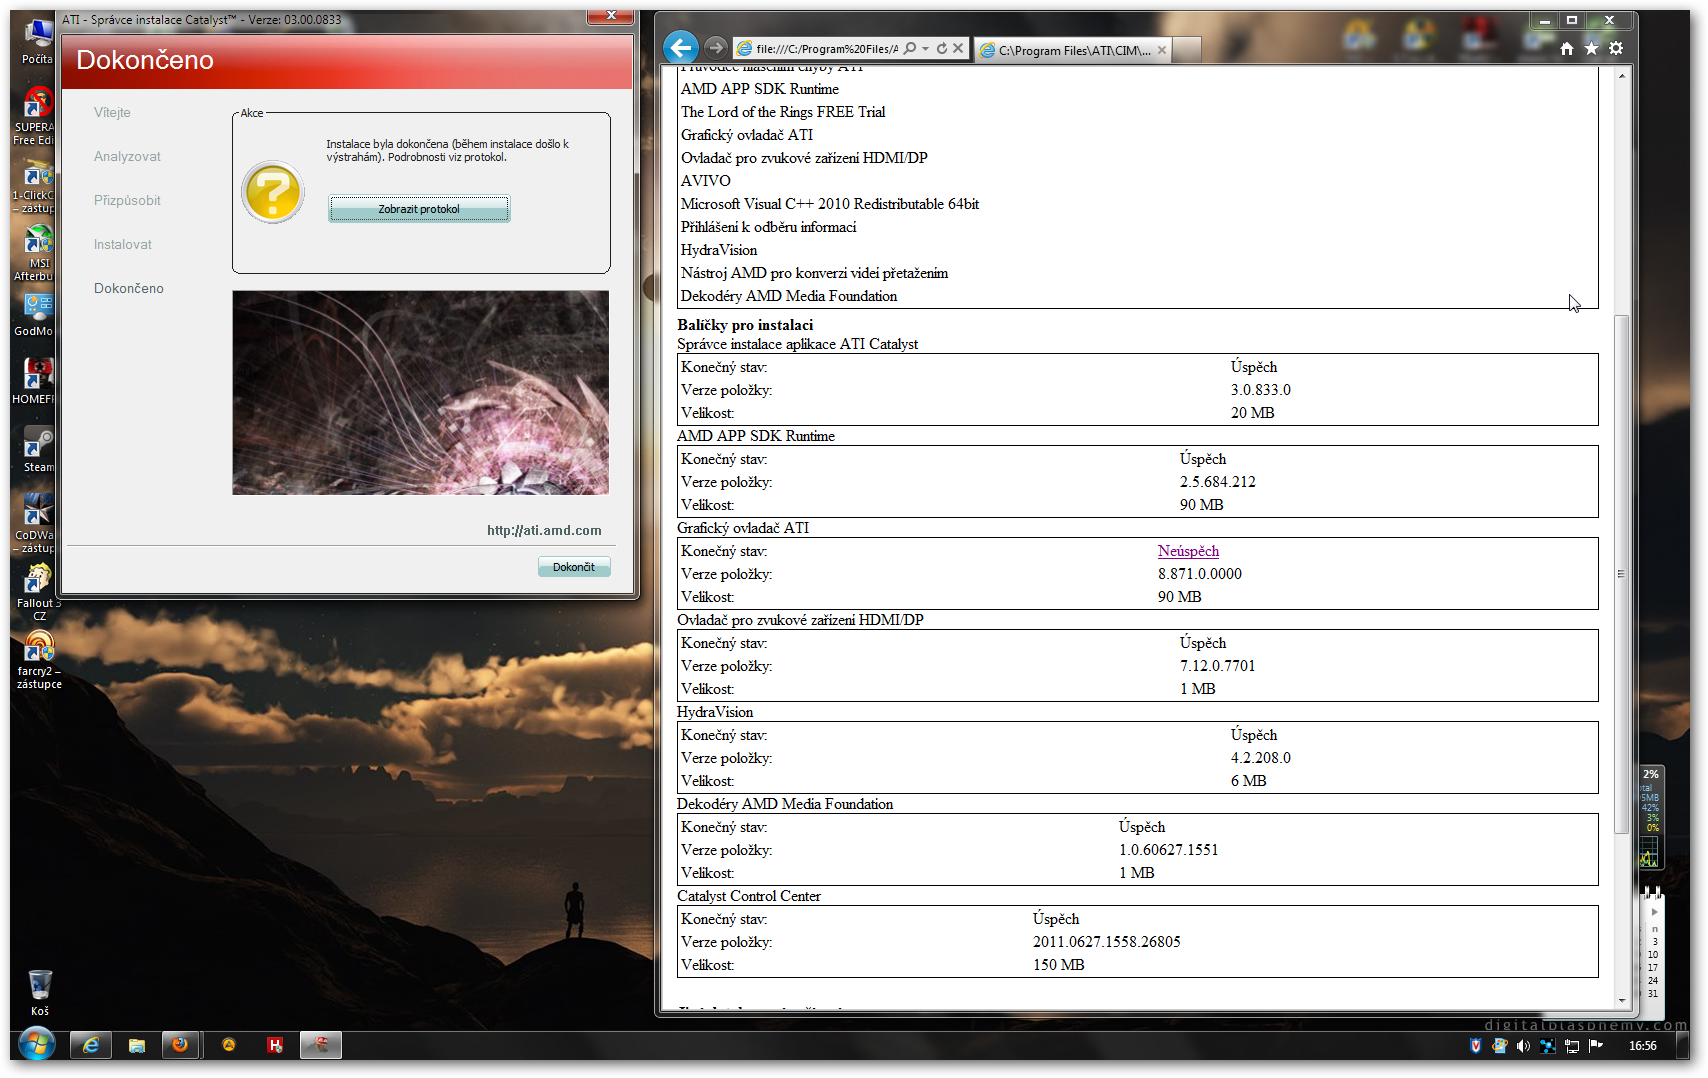The image size is (1708, 1078).
Task: Open the Favorites star in Internet Explorer
Action: pos(1591,48)
